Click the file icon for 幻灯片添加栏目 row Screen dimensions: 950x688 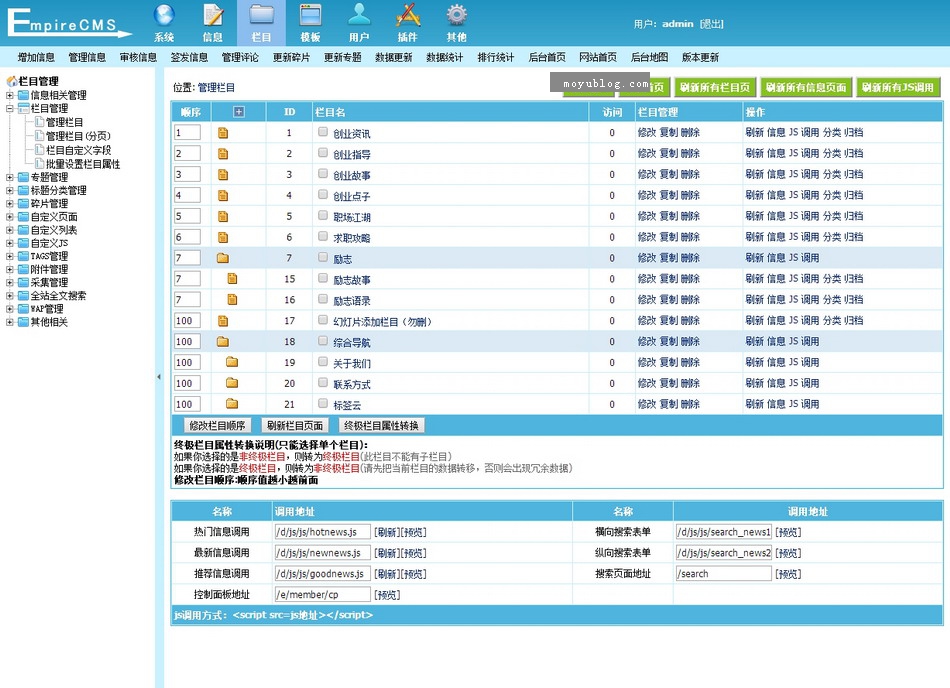point(223,321)
